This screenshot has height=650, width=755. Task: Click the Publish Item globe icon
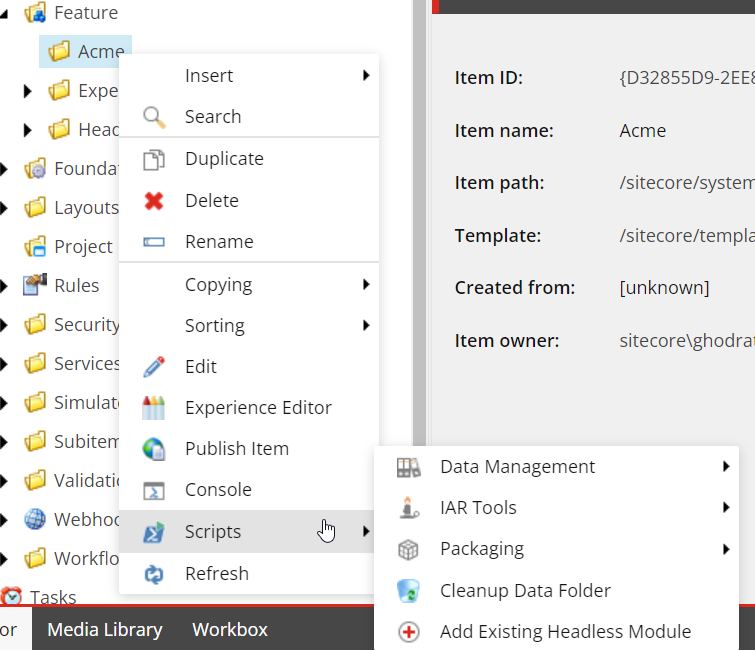154,449
